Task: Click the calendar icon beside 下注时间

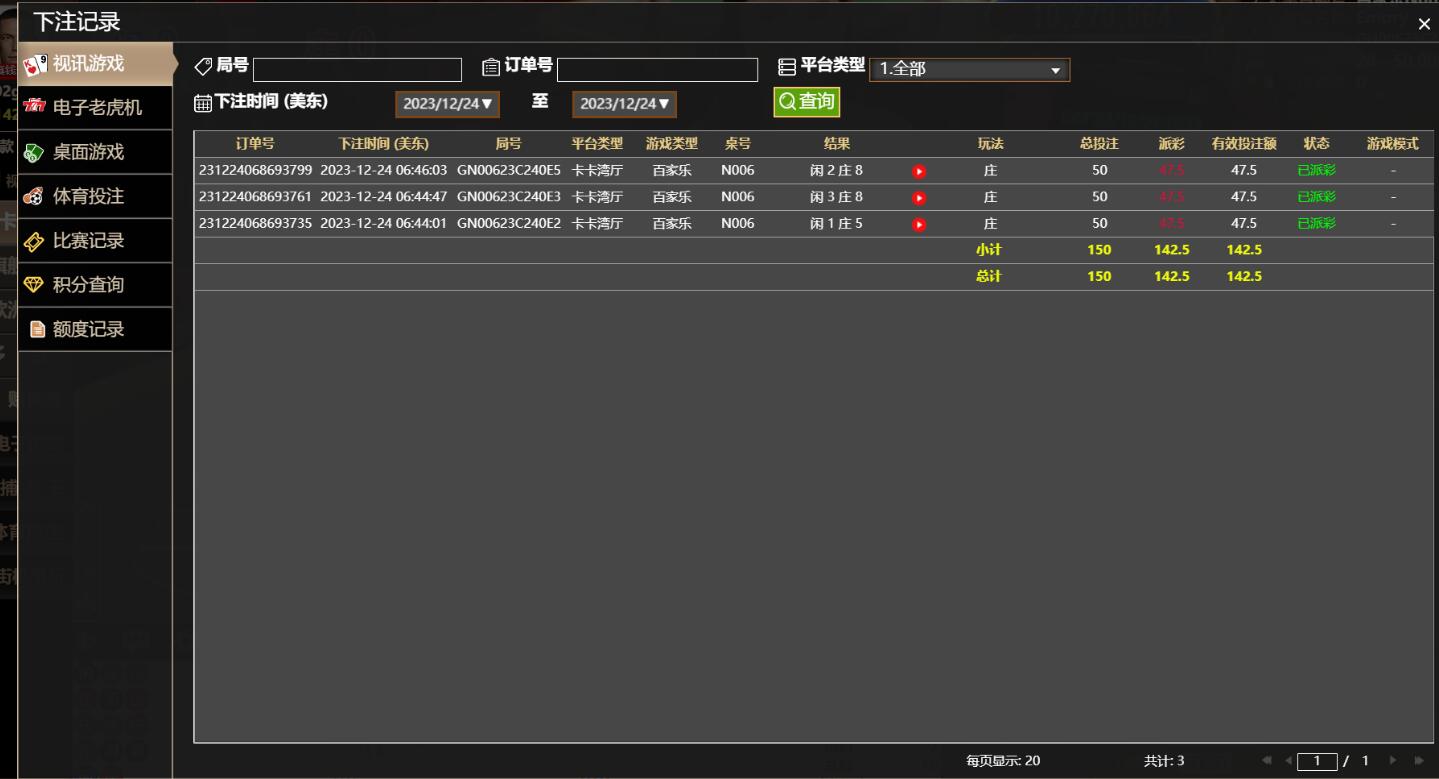Action: pos(203,102)
